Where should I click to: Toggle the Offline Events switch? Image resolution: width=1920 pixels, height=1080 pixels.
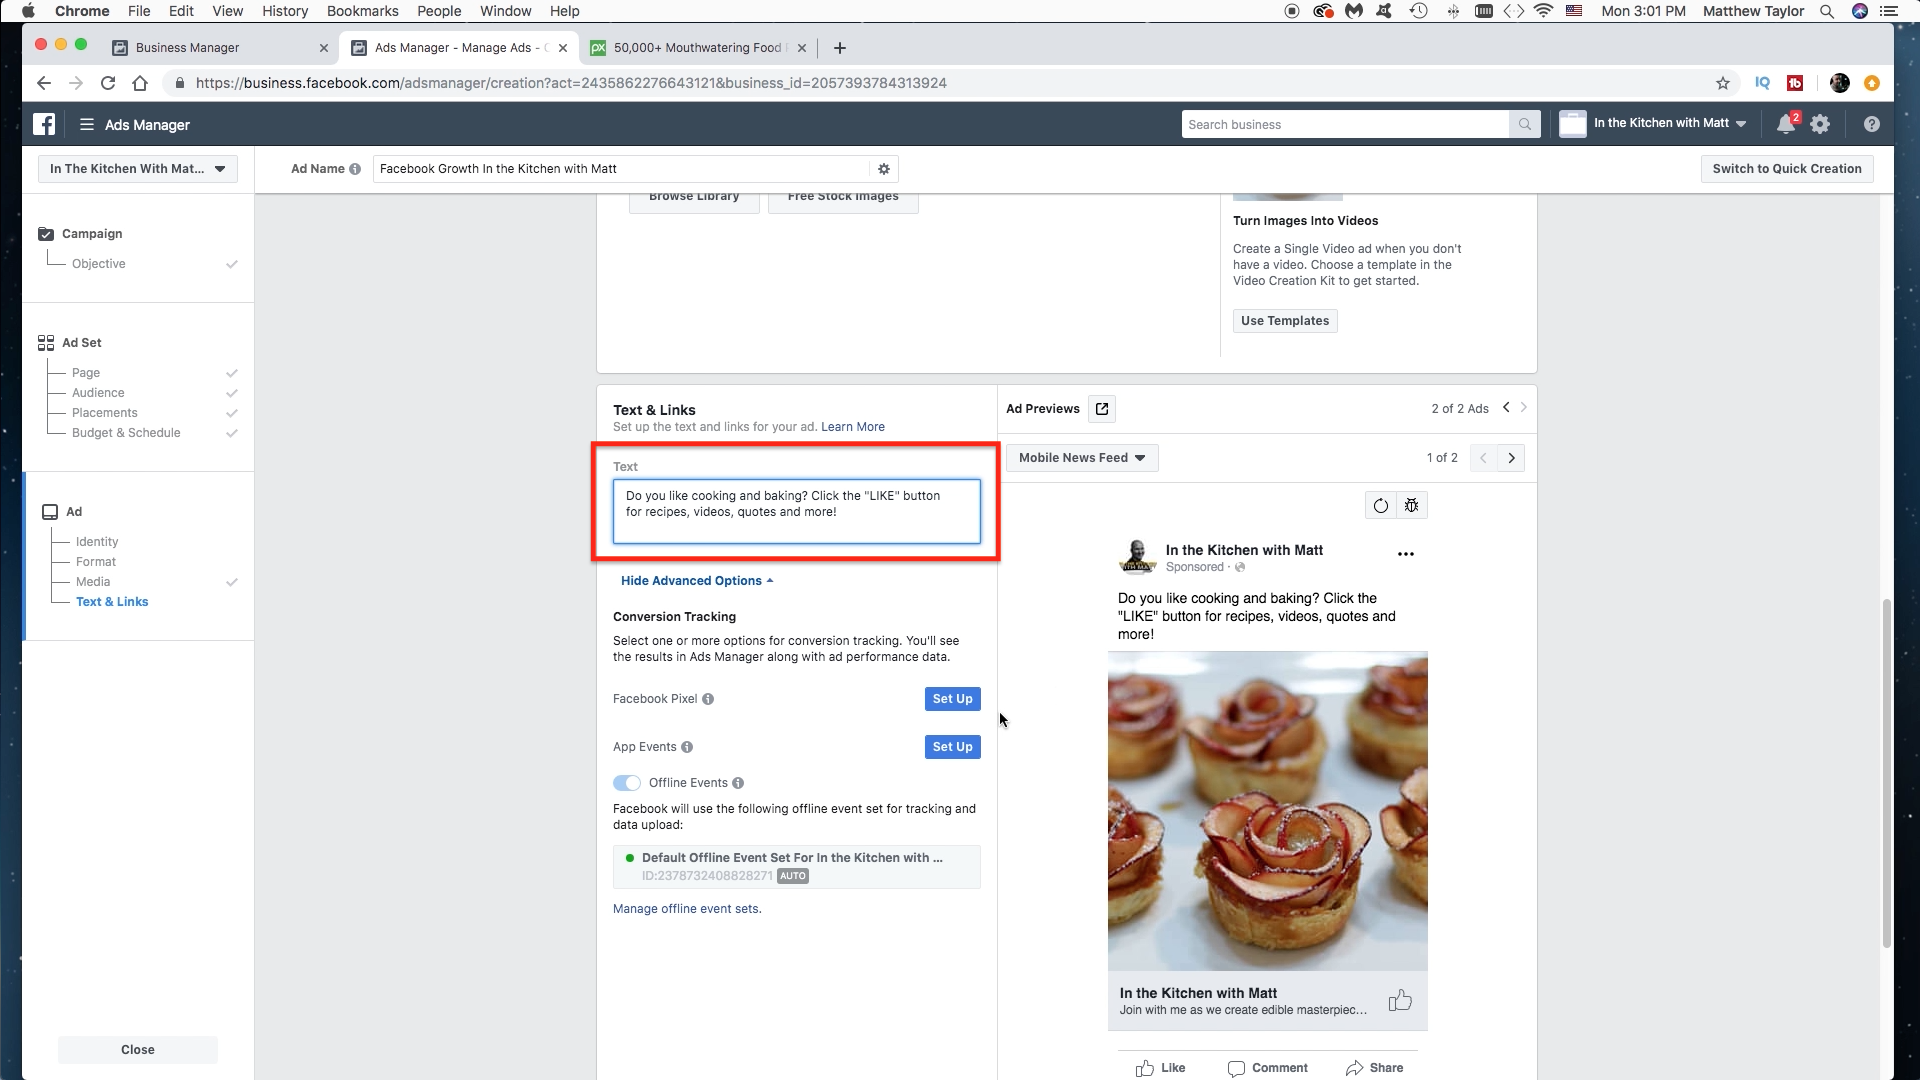click(x=626, y=782)
